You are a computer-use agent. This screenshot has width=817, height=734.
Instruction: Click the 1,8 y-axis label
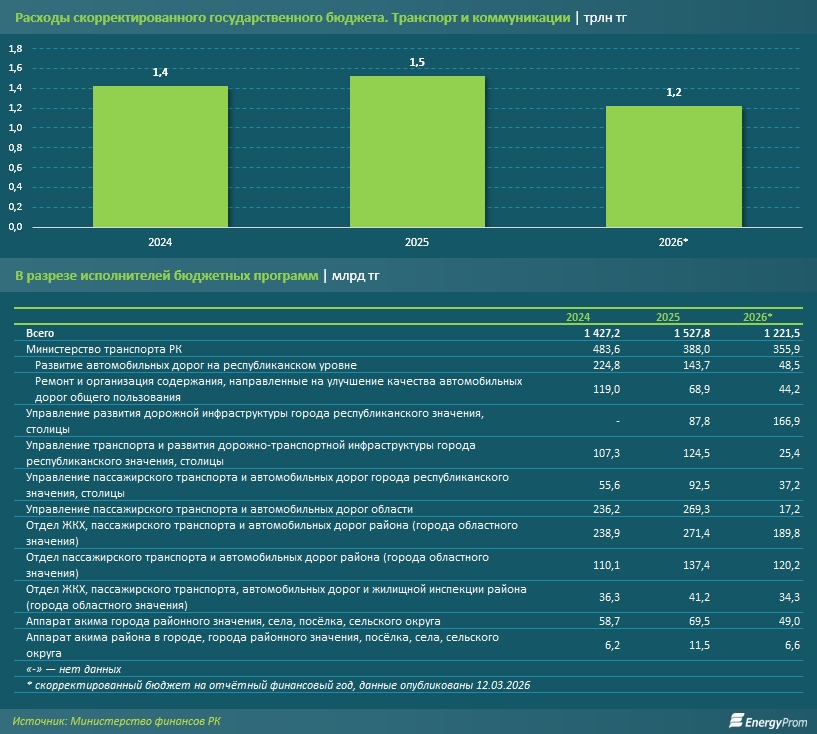coord(15,48)
